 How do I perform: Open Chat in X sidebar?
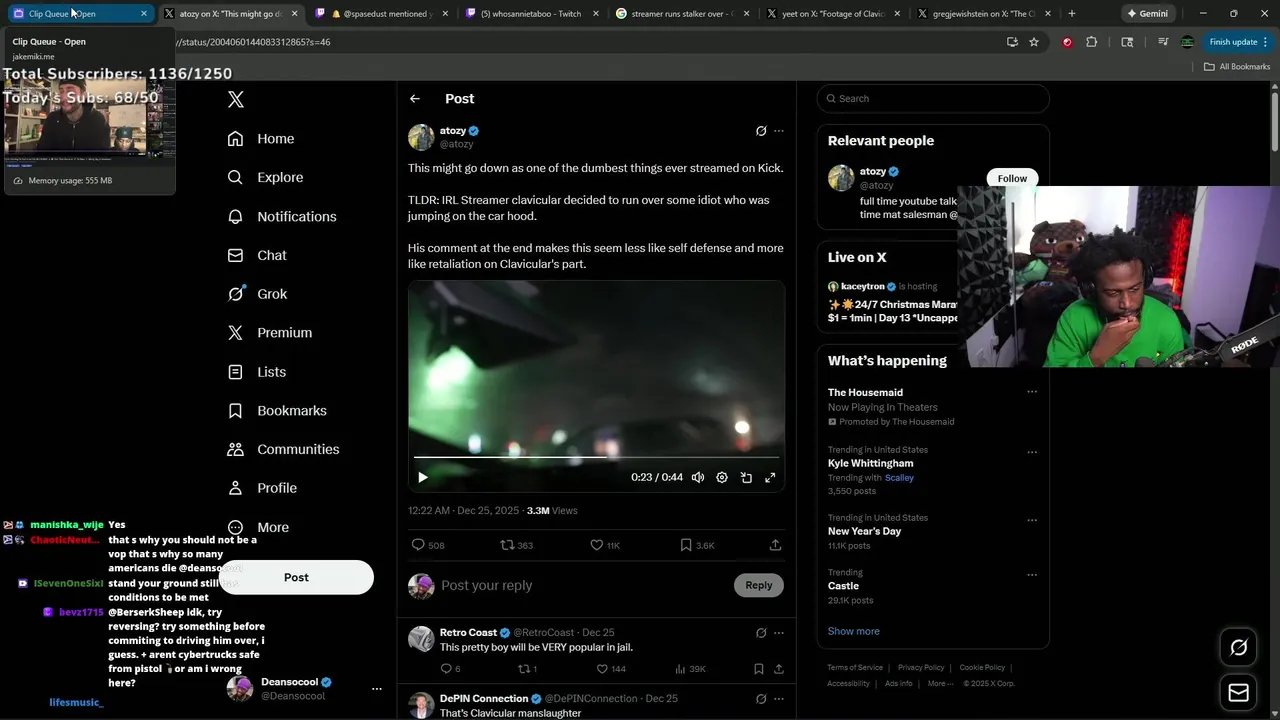pyautogui.click(x=257, y=256)
